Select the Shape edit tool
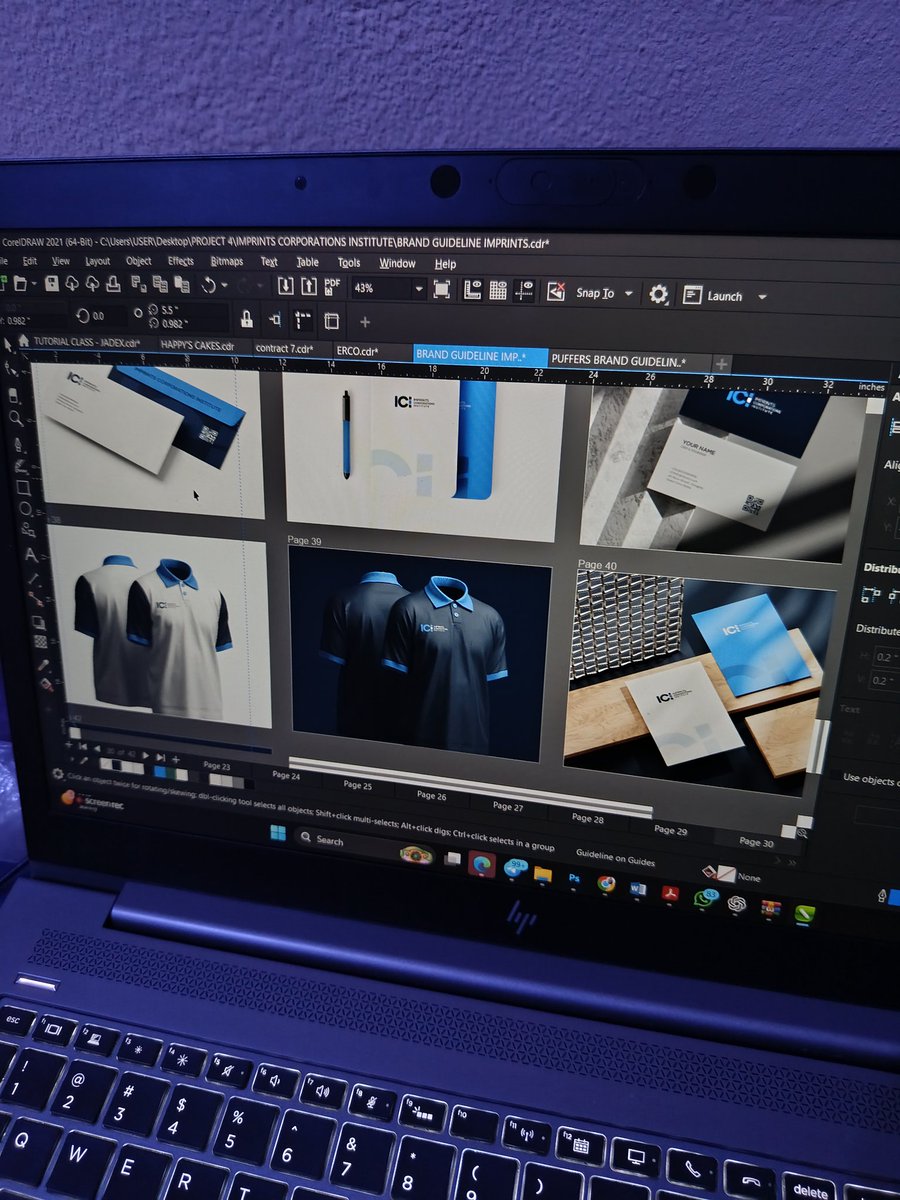Viewport: 900px width, 1200px height. tap(10, 369)
